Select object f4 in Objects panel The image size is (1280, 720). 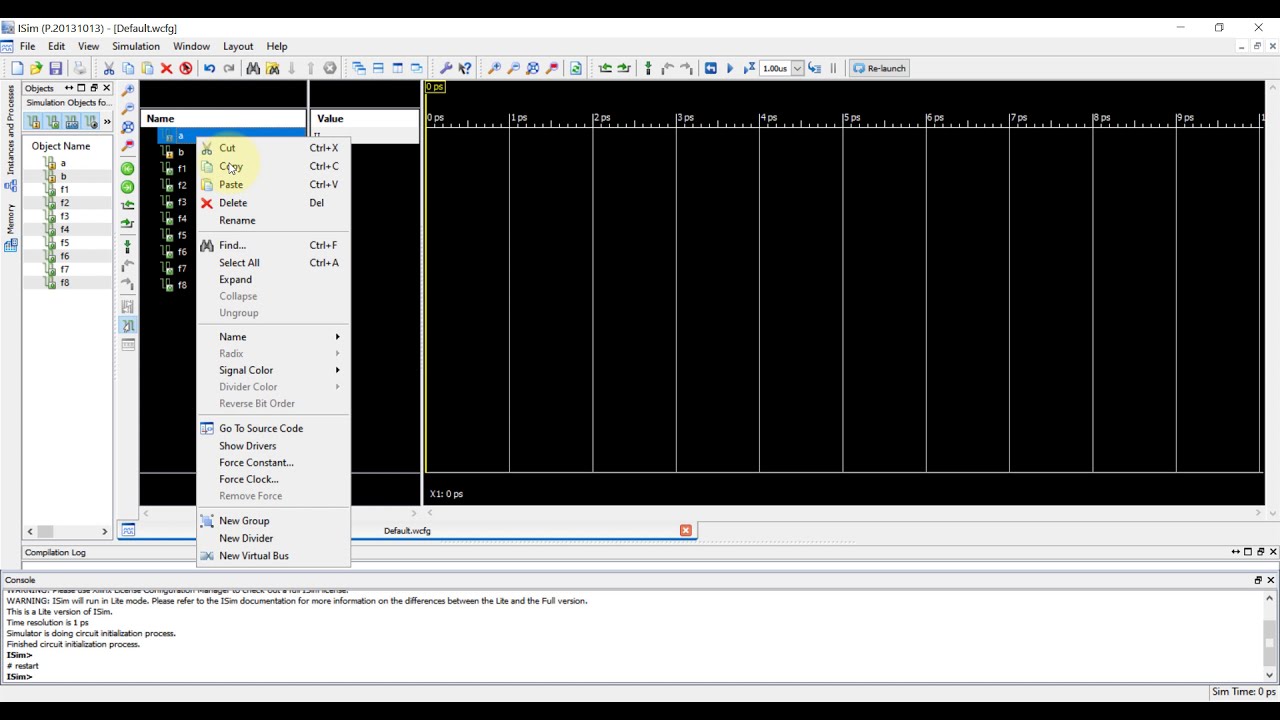point(65,229)
